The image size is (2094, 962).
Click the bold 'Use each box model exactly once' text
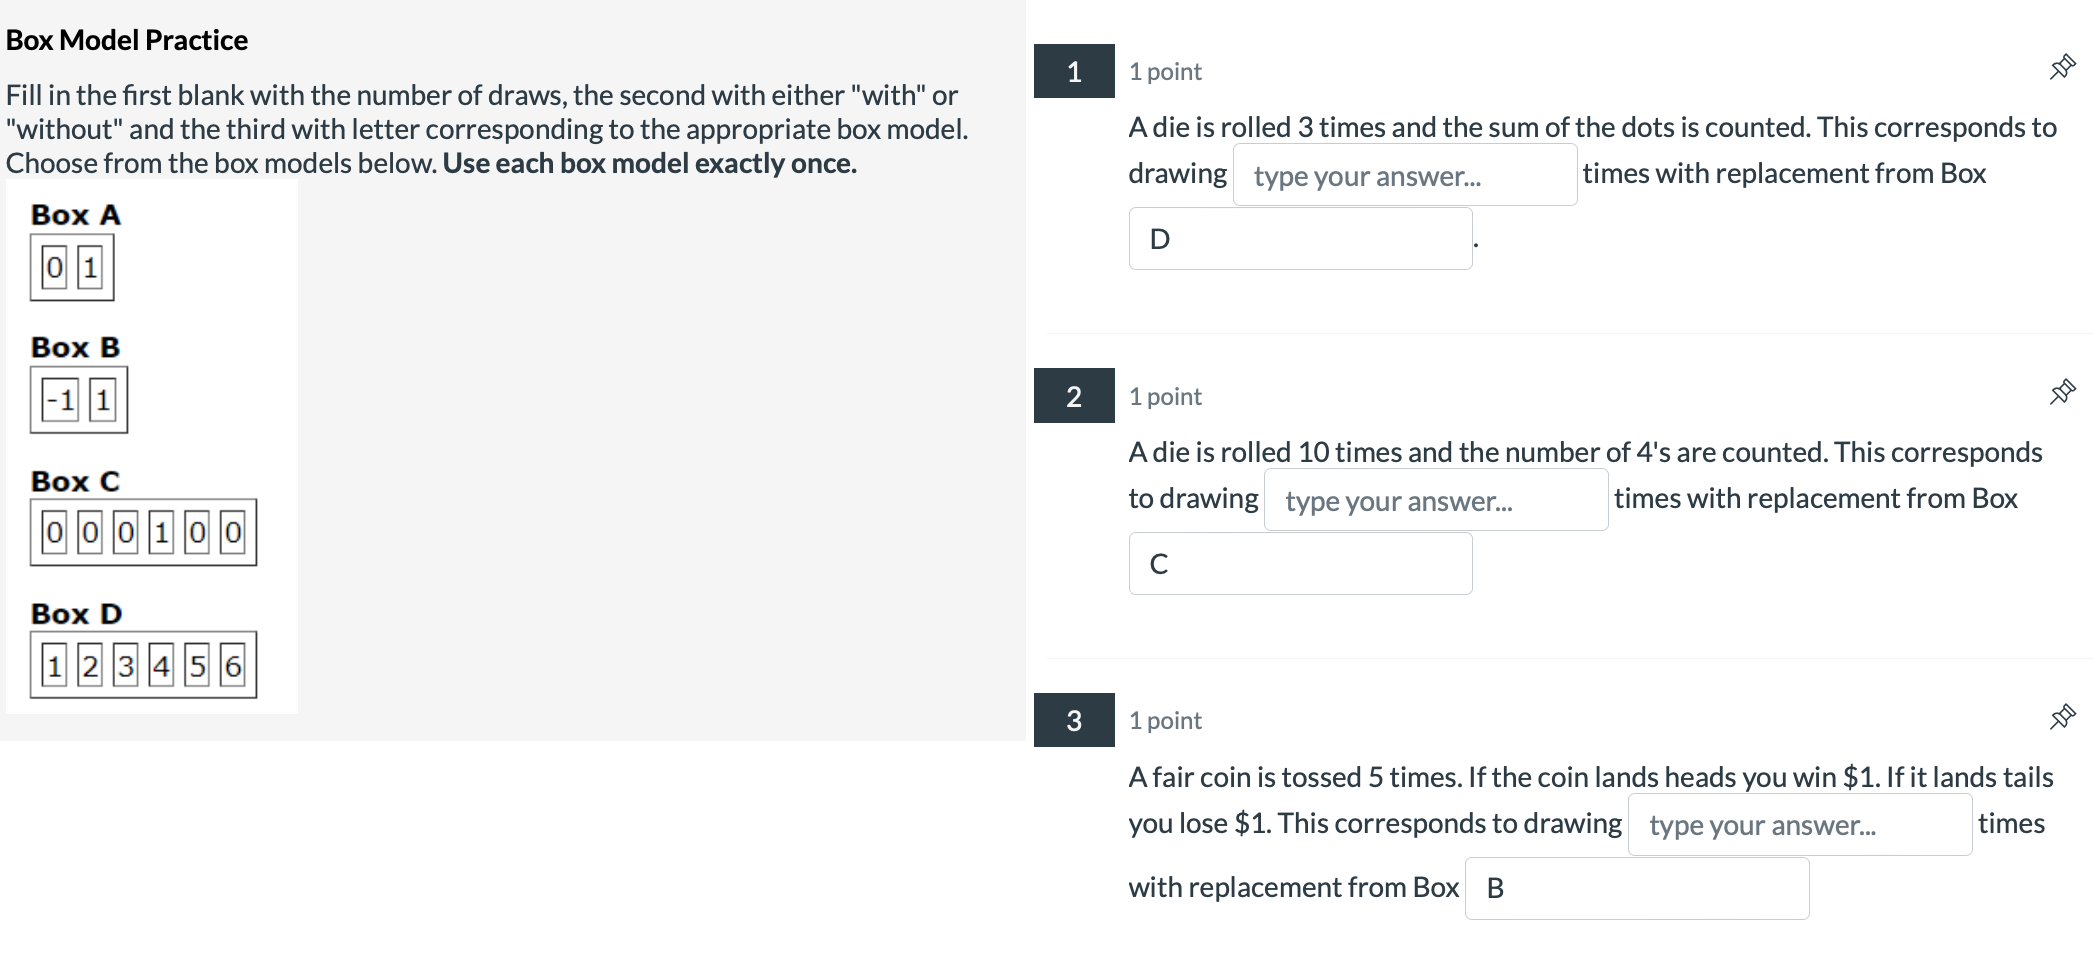point(650,164)
